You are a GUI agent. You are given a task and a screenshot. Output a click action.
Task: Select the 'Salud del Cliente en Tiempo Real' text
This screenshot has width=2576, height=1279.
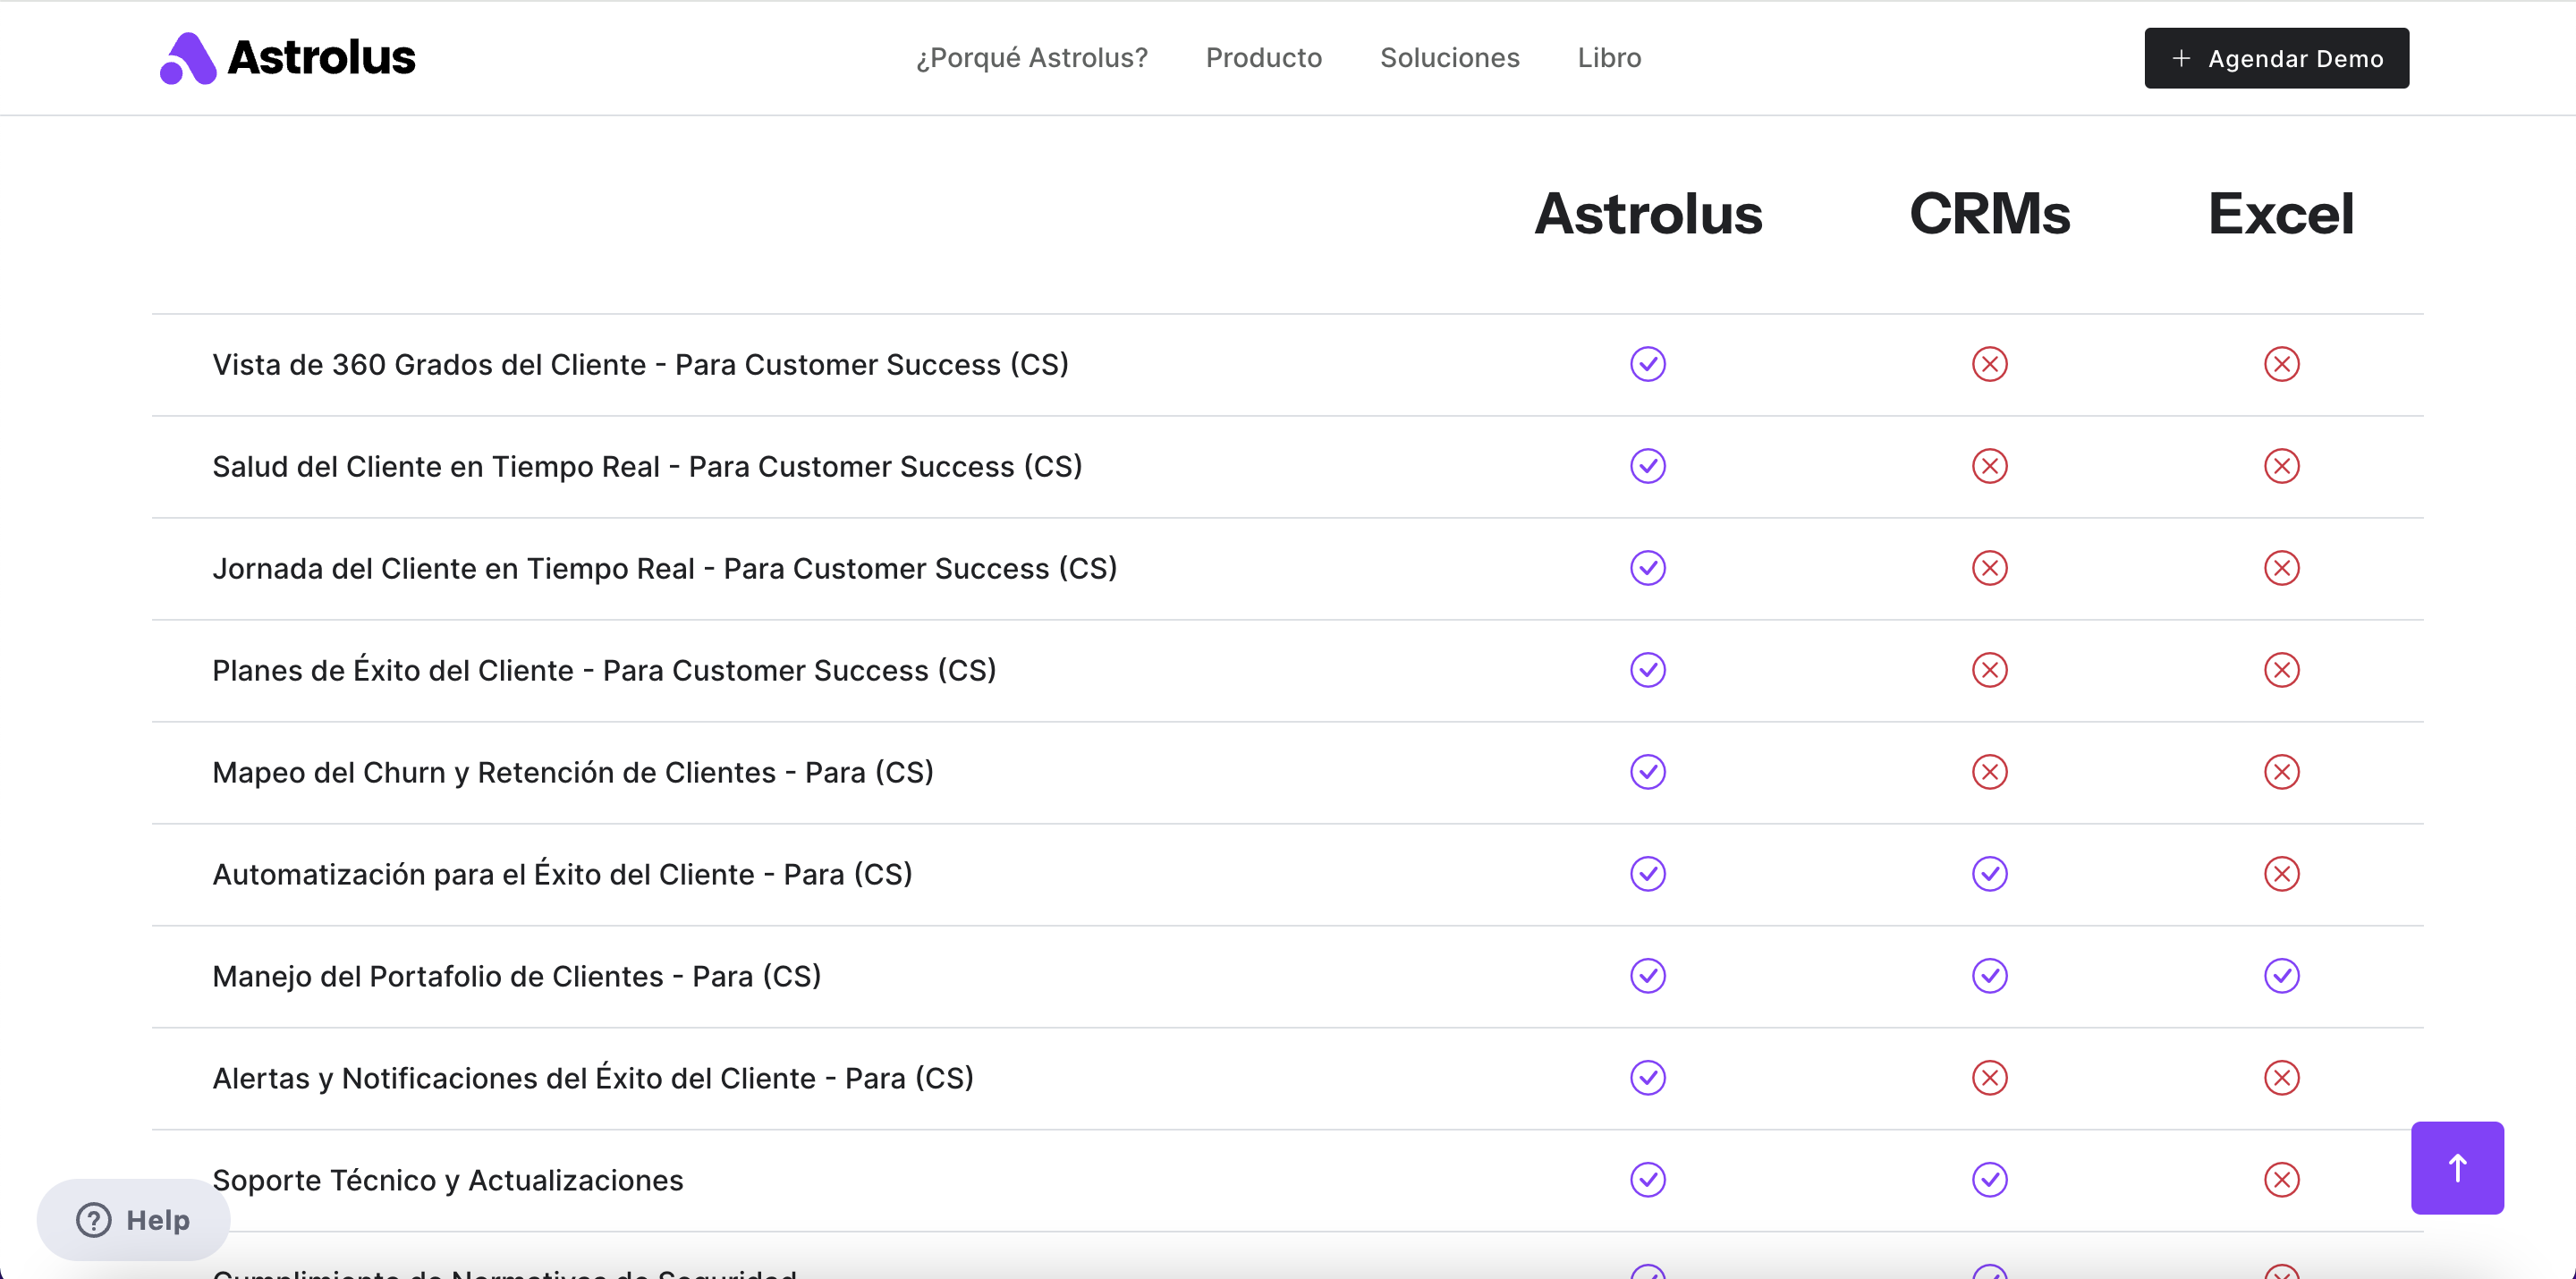coord(436,467)
